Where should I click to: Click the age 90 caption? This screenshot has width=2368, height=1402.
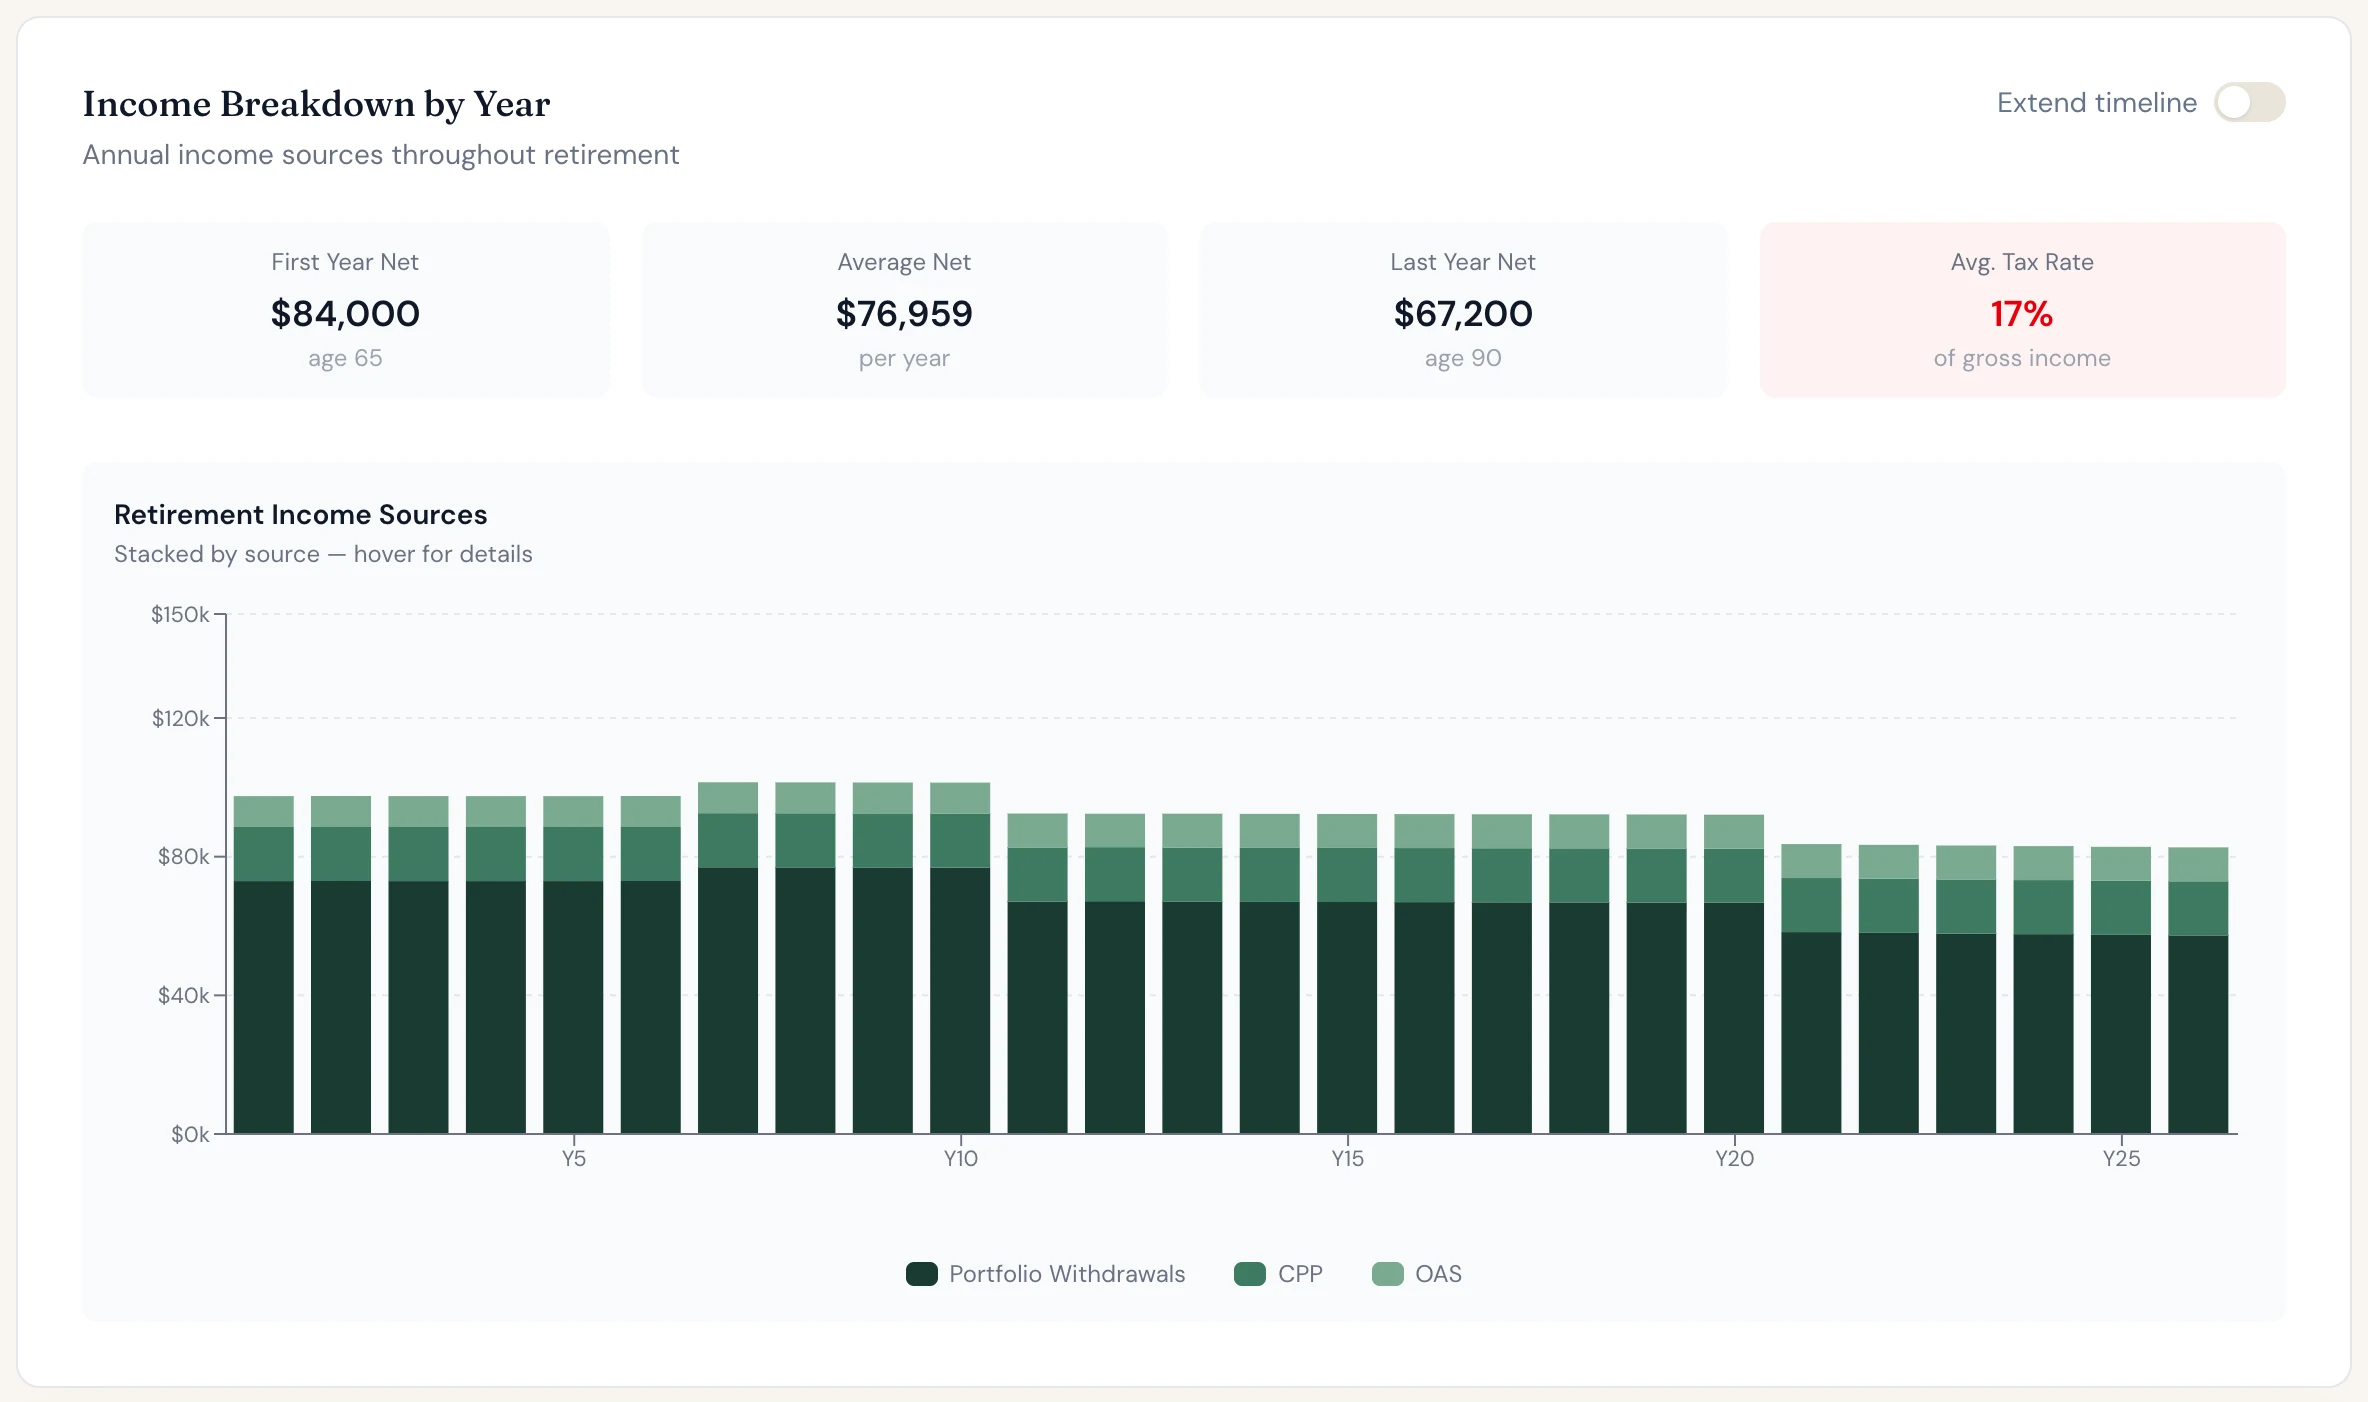(1463, 358)
